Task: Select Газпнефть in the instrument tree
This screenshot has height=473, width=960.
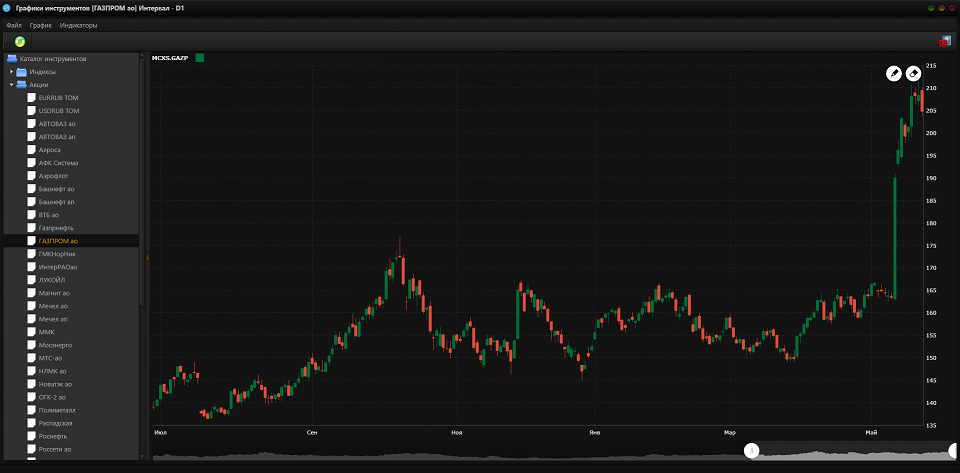Action: click(56, 228)
